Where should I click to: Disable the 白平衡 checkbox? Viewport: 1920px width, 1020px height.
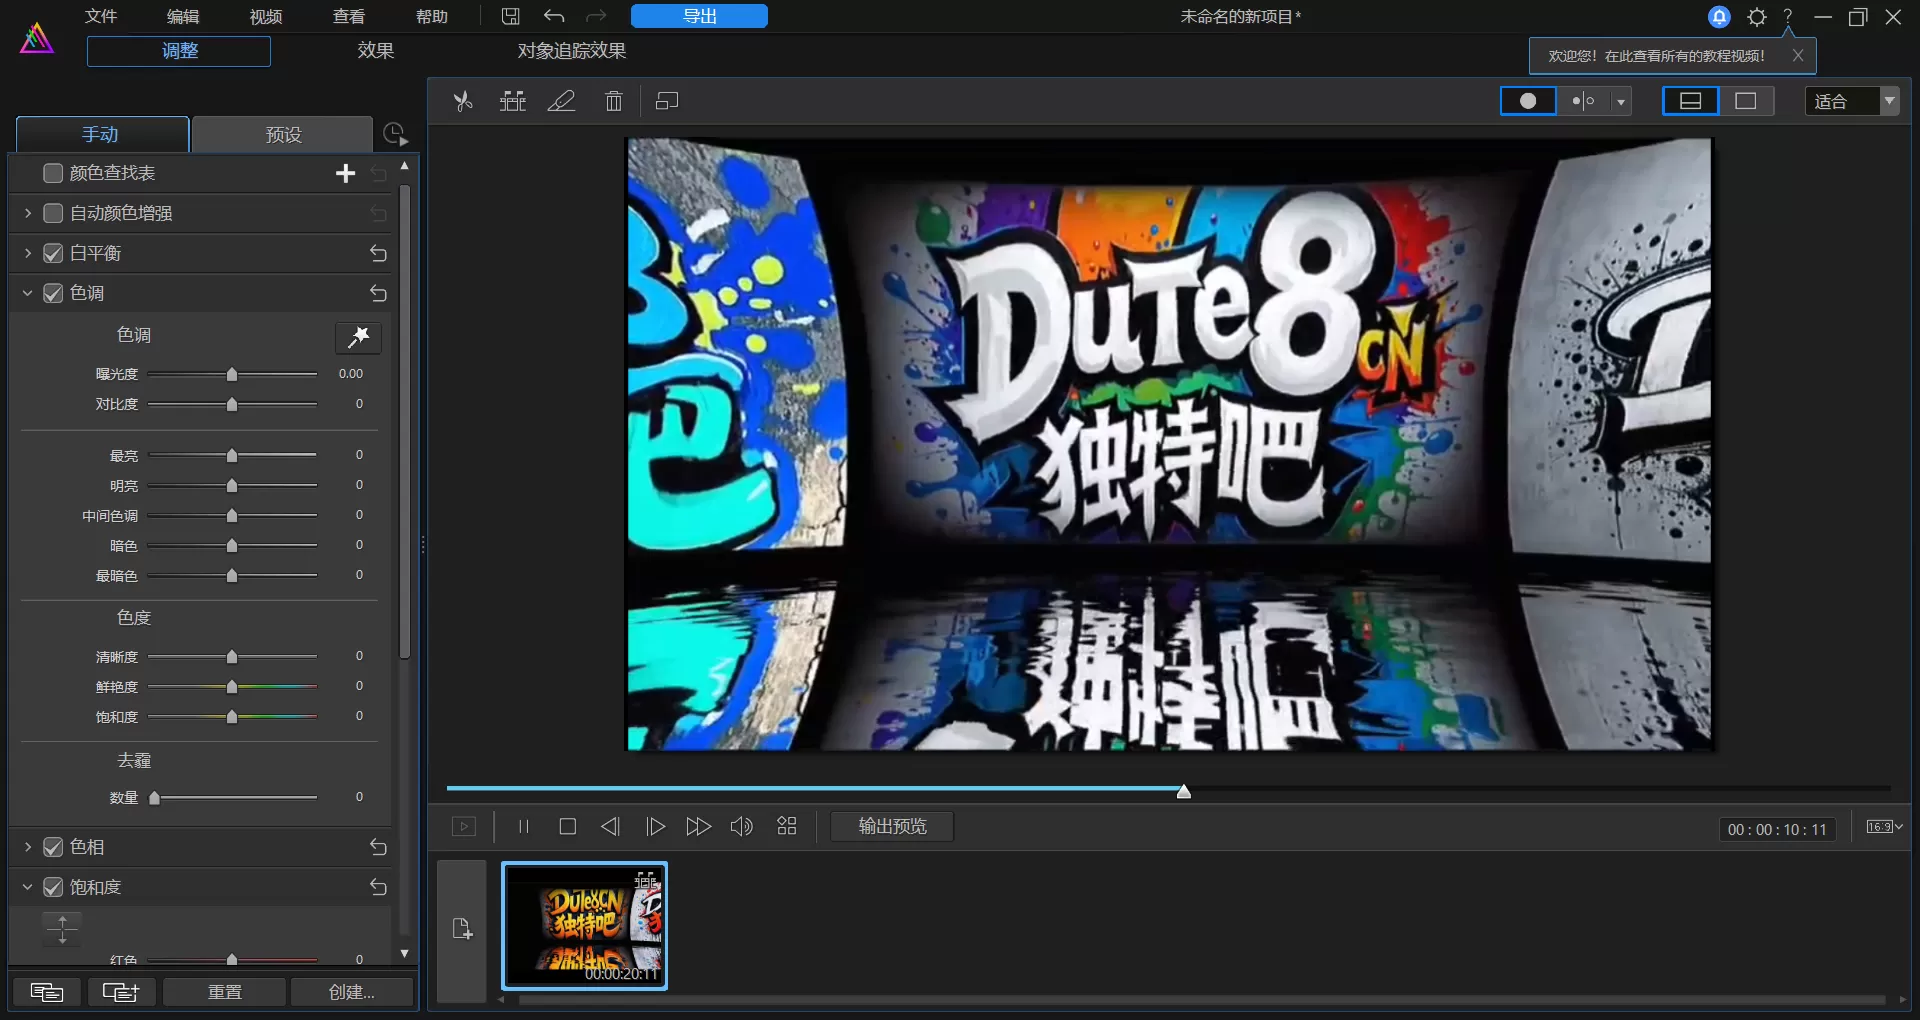coord(53,253)
